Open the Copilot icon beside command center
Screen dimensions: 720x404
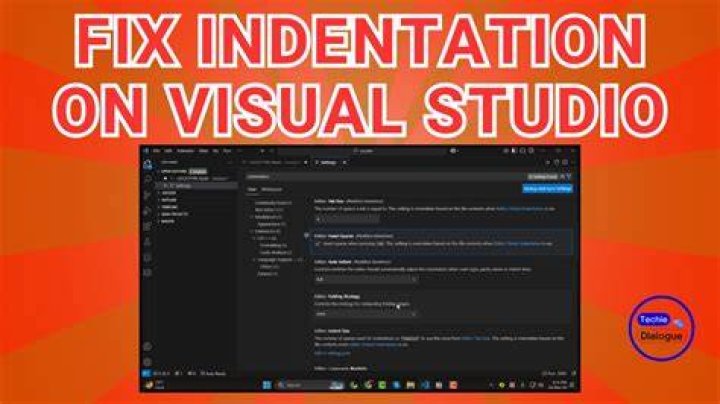454,151
